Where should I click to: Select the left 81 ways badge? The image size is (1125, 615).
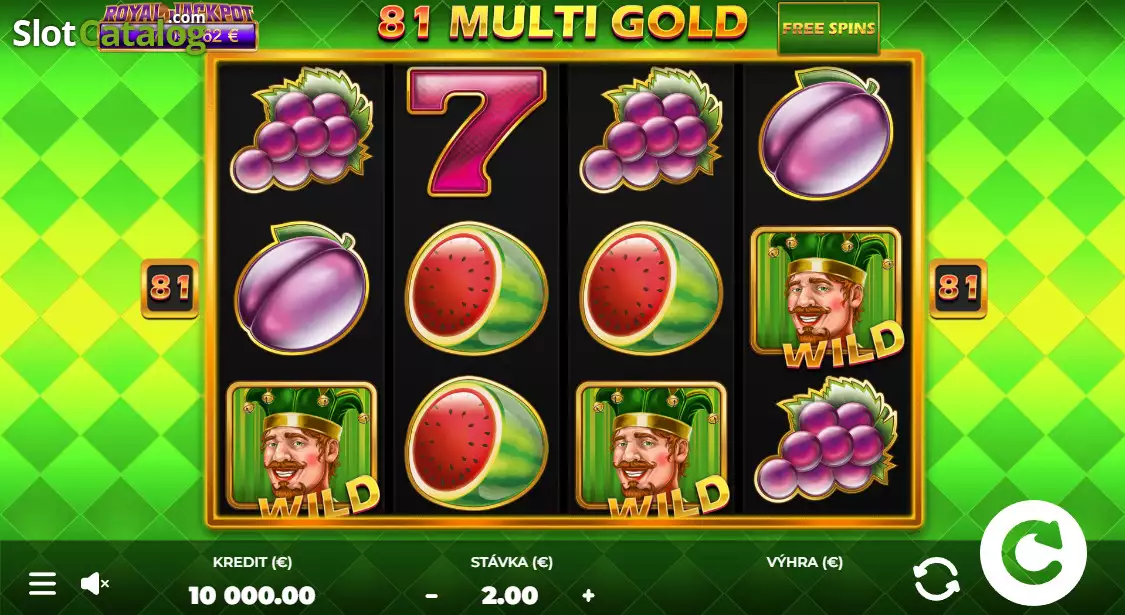(x=170, y=288)
